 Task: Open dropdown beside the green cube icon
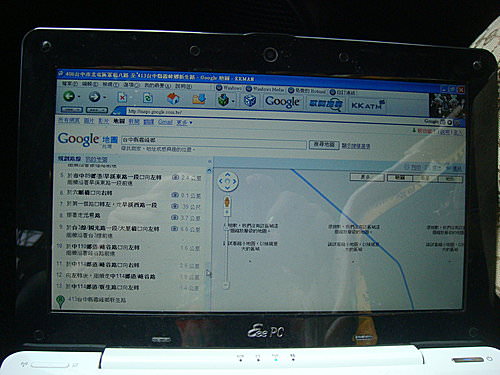[233, 101]
